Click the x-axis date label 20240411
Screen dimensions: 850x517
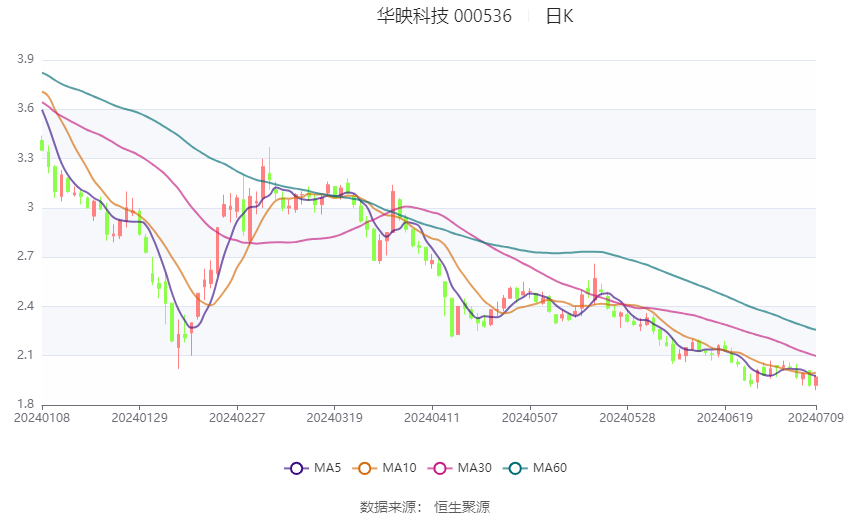click(x=432, y=418)
